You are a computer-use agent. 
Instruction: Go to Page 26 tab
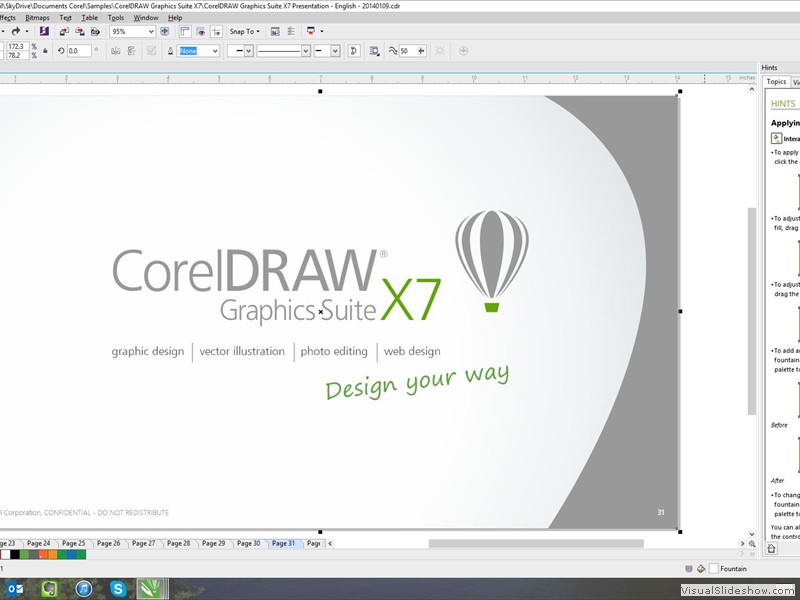(x=109, y=543)
